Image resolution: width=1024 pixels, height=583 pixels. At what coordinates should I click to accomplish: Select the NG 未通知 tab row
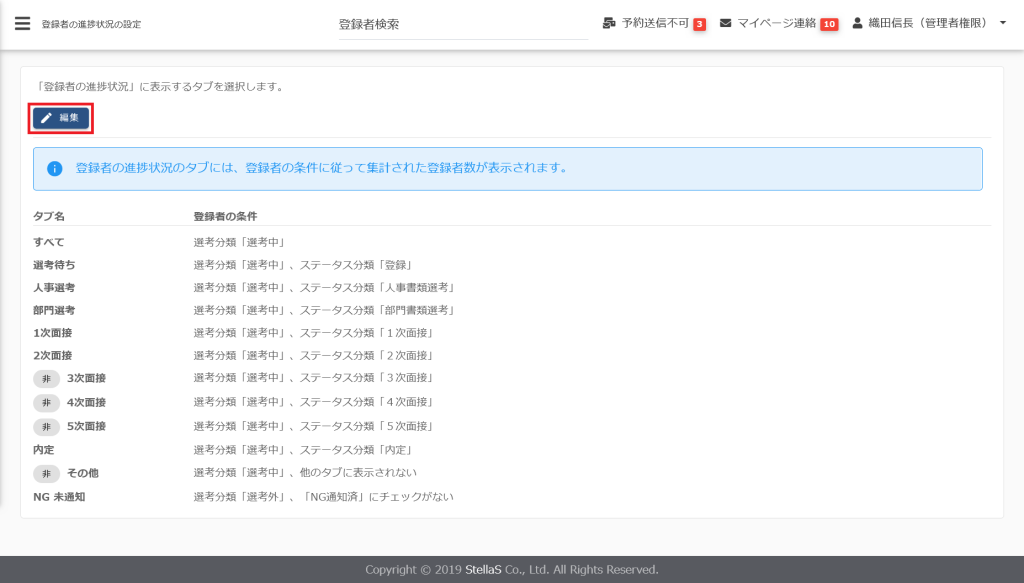click(x=59, y=496)
